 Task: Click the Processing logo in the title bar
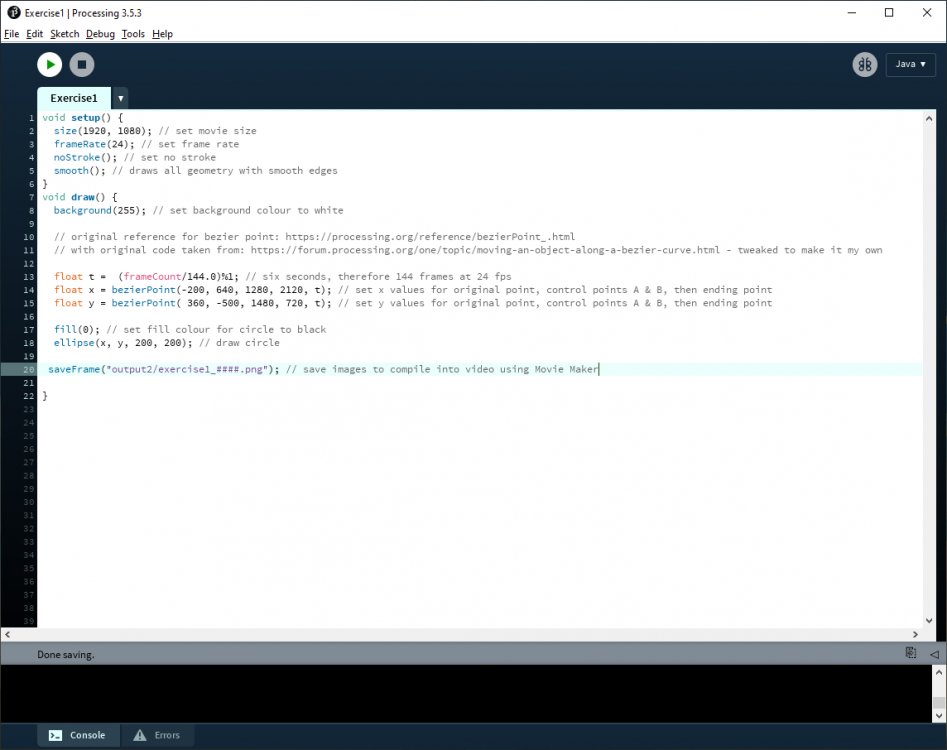[x=13, y=13]
